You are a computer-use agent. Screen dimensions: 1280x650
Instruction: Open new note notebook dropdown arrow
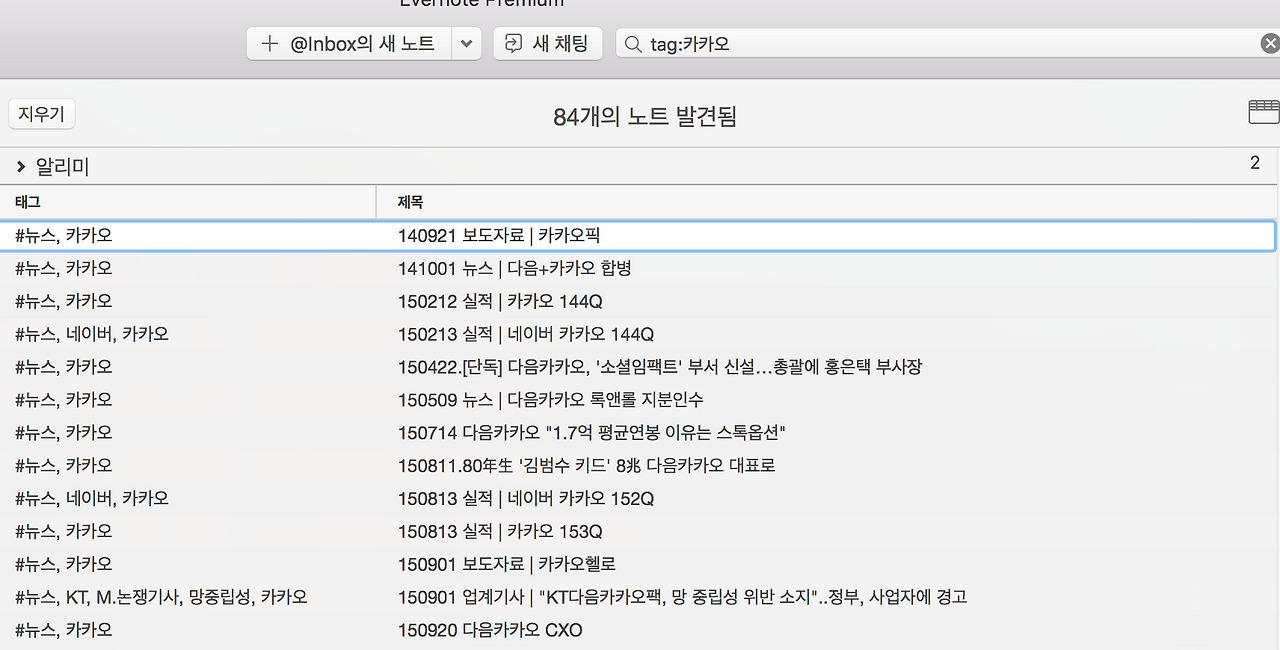tap(467, 44)
